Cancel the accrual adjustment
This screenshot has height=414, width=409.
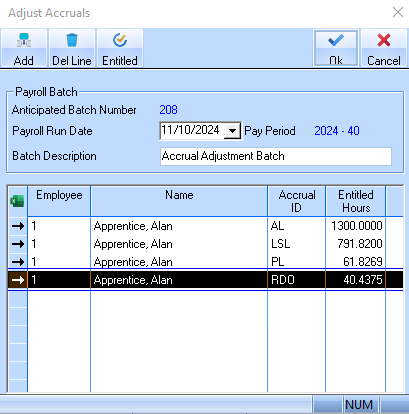pyautogui.click(x=384, y=49)
